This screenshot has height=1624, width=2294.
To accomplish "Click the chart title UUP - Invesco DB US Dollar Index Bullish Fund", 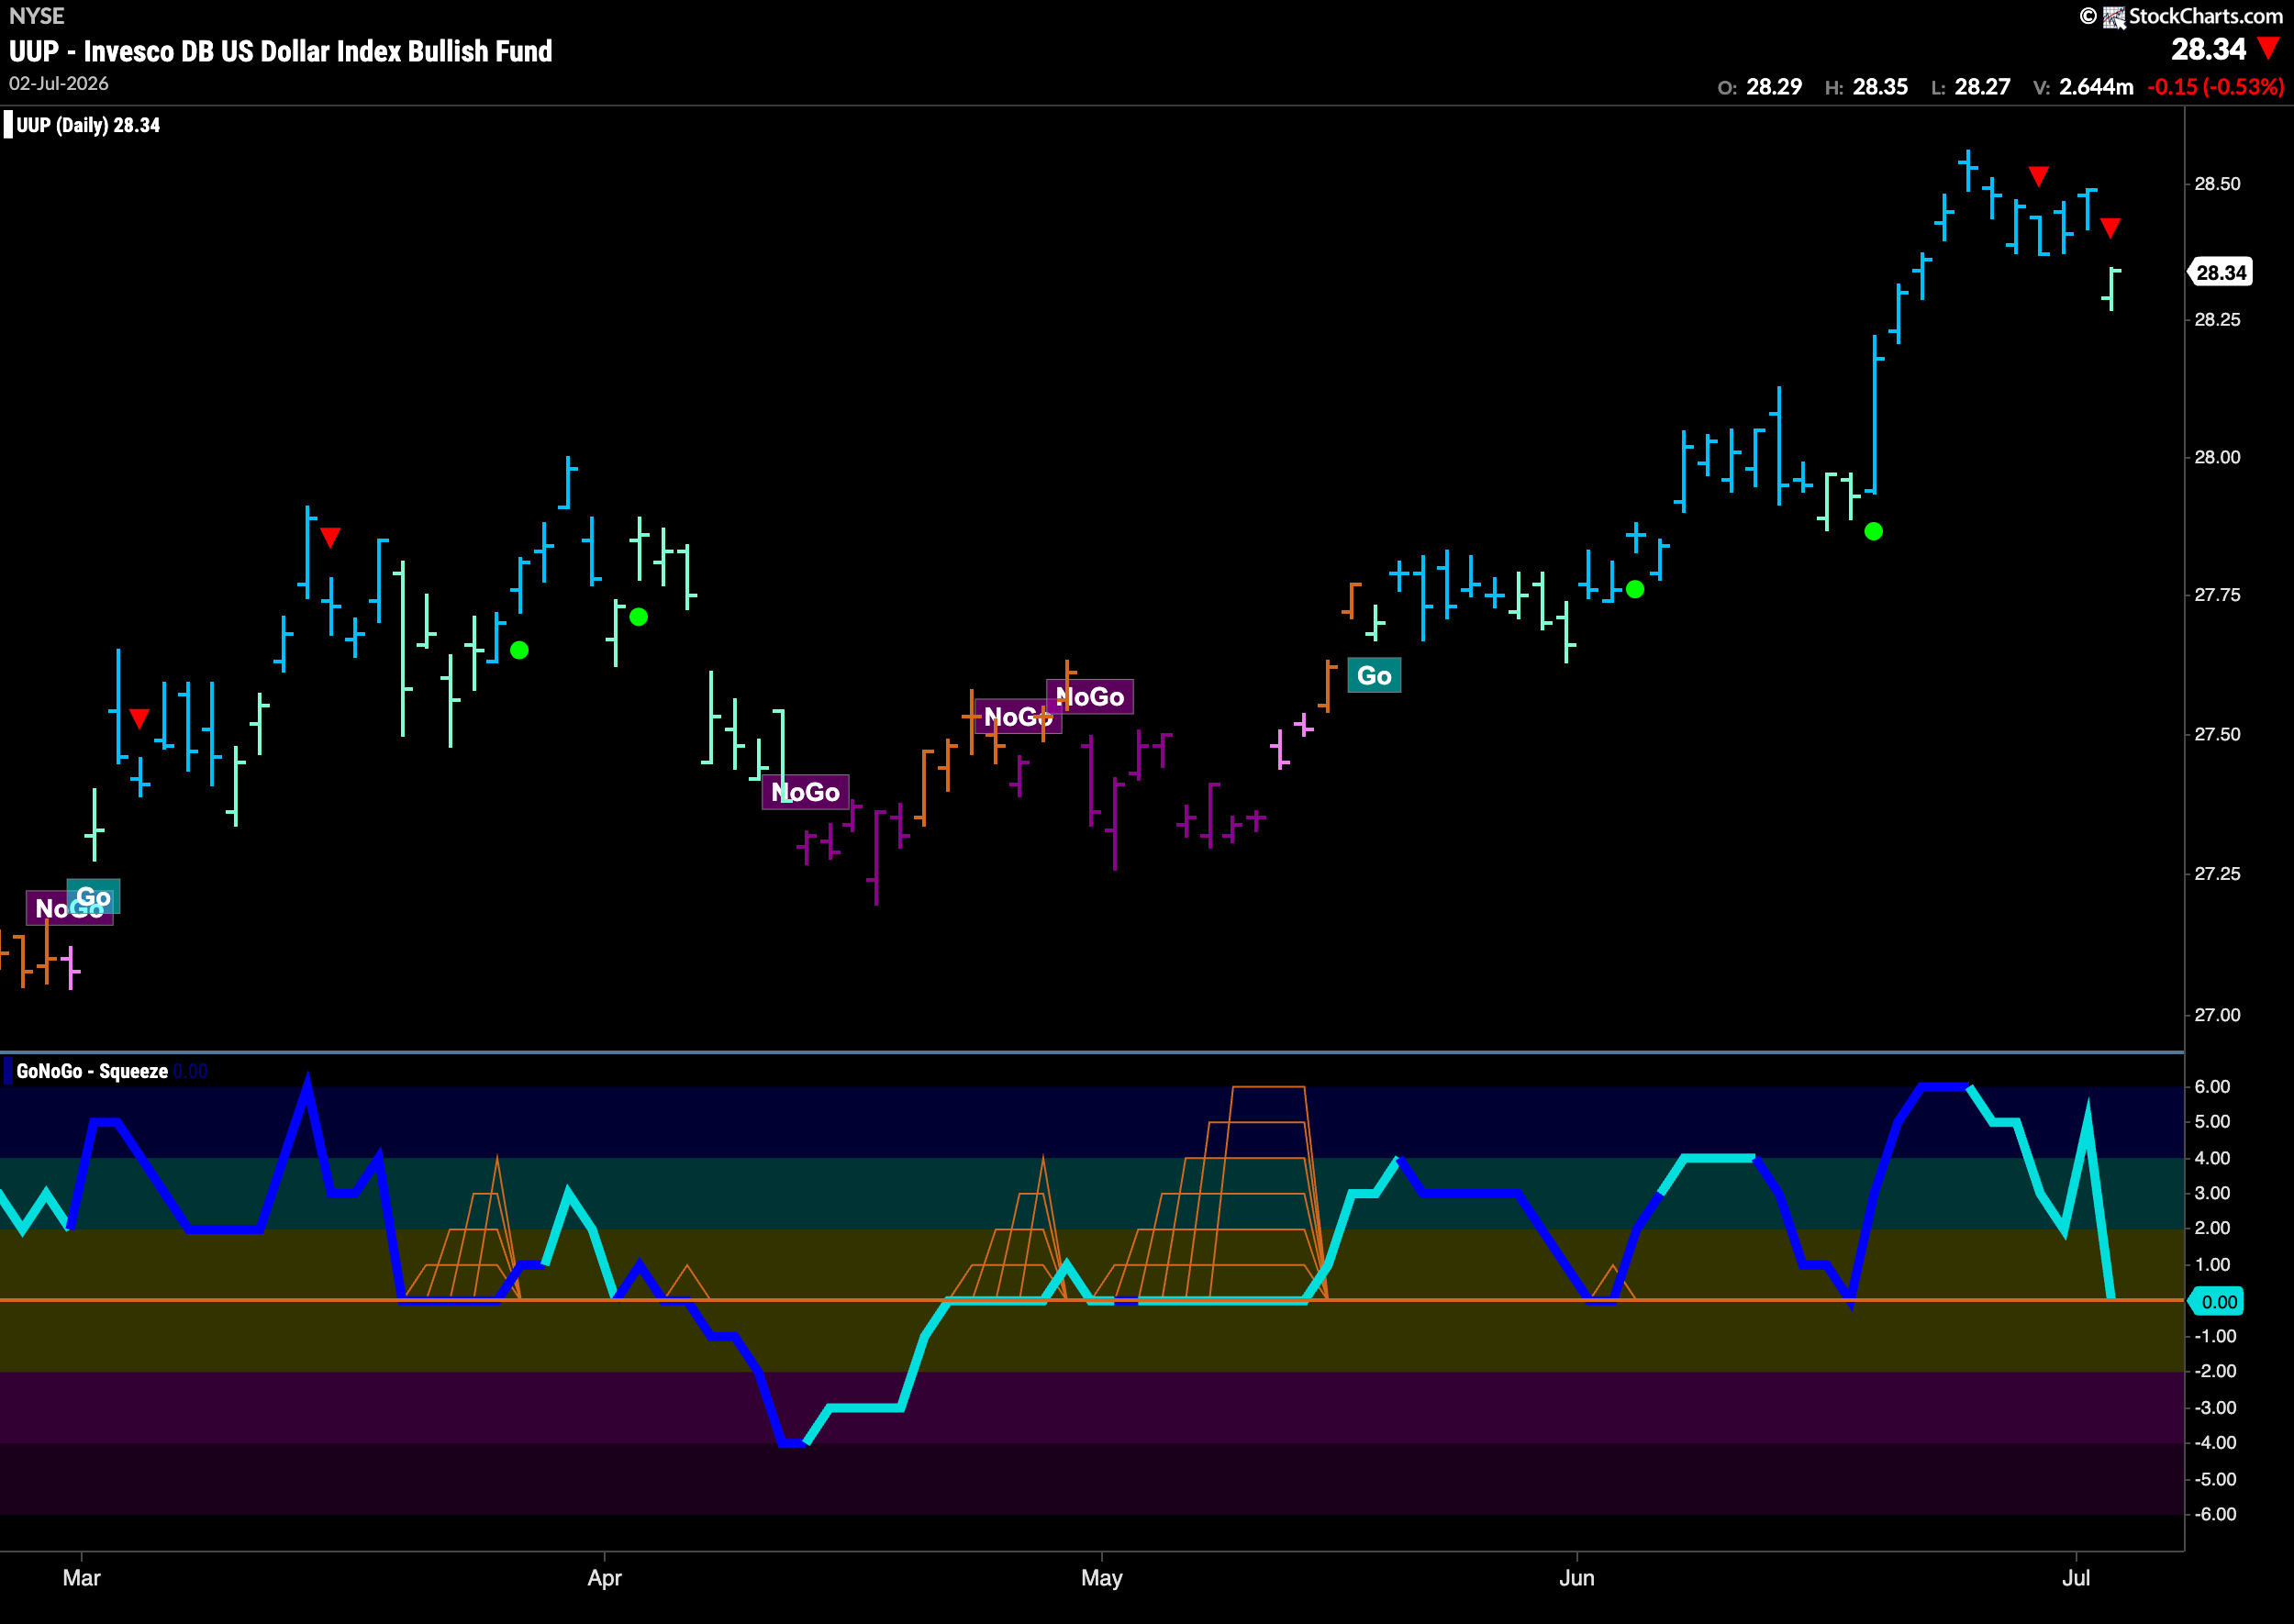I will [x=281, y=51].
